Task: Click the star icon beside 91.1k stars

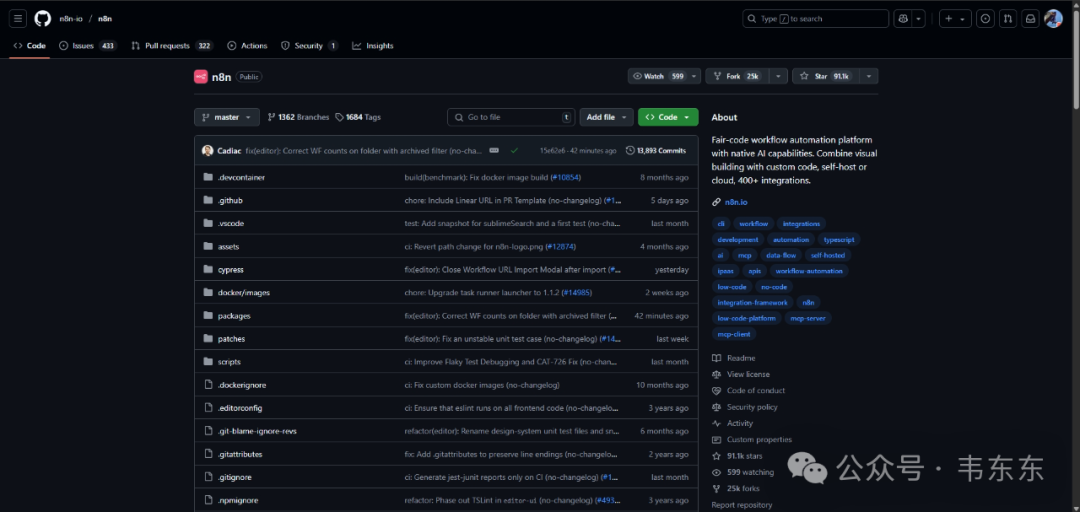Action: pos(716,456)
